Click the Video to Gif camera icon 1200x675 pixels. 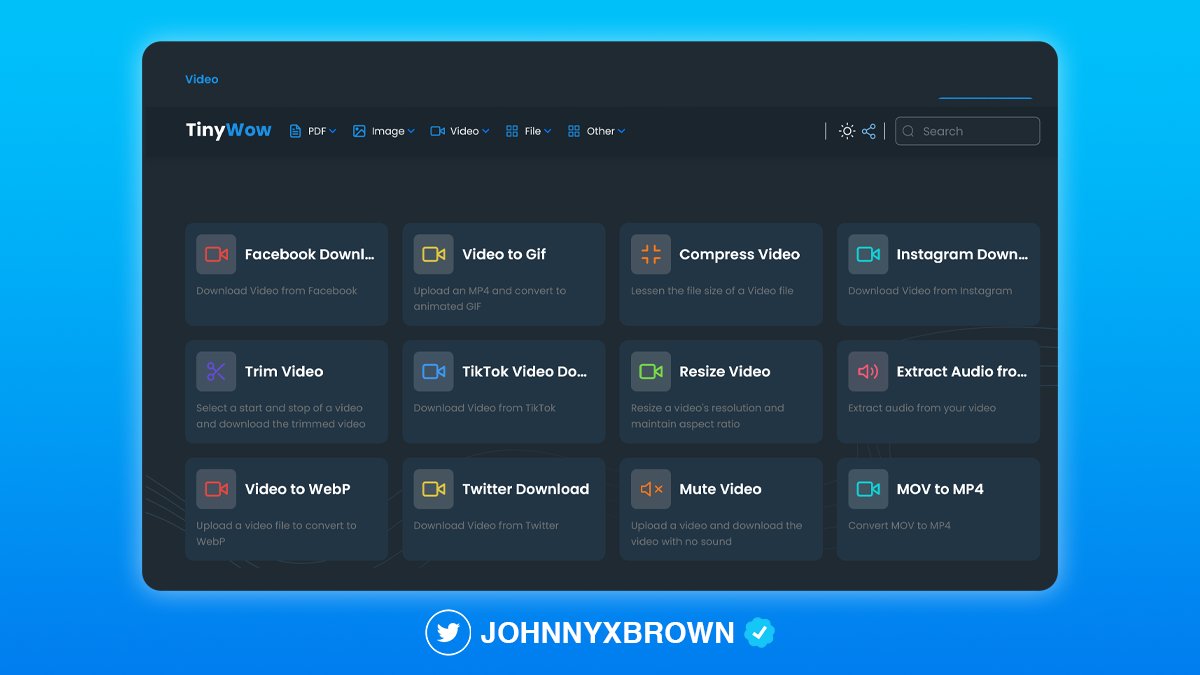pos(433,254)
